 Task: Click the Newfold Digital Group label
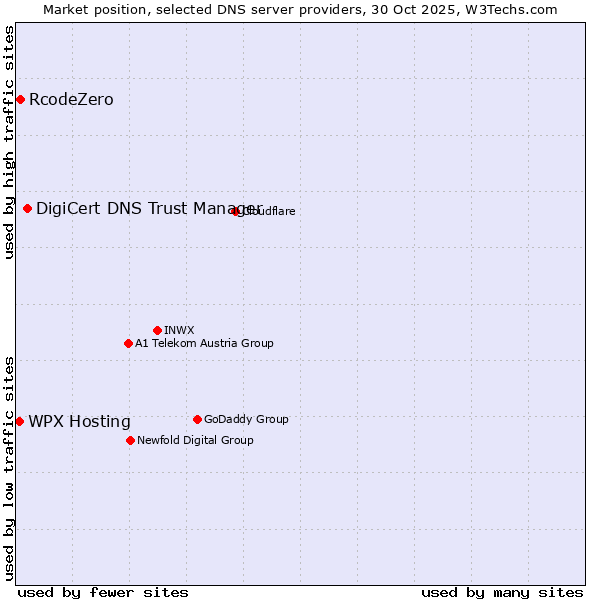195,440
